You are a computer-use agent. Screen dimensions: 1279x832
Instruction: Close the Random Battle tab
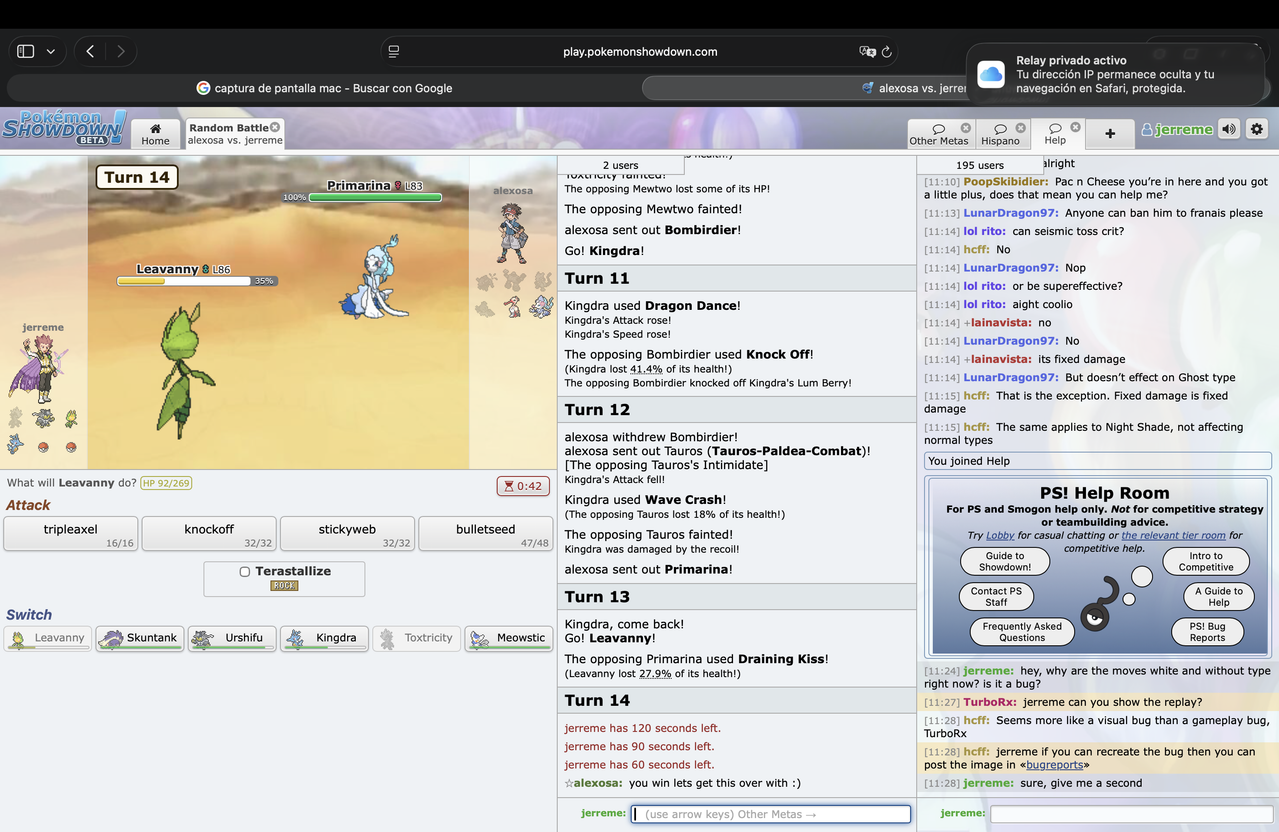coord(275,127)
